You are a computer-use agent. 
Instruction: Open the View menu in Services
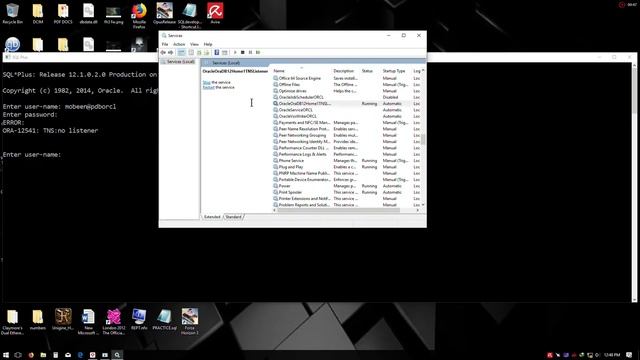(x=194, y=44)
